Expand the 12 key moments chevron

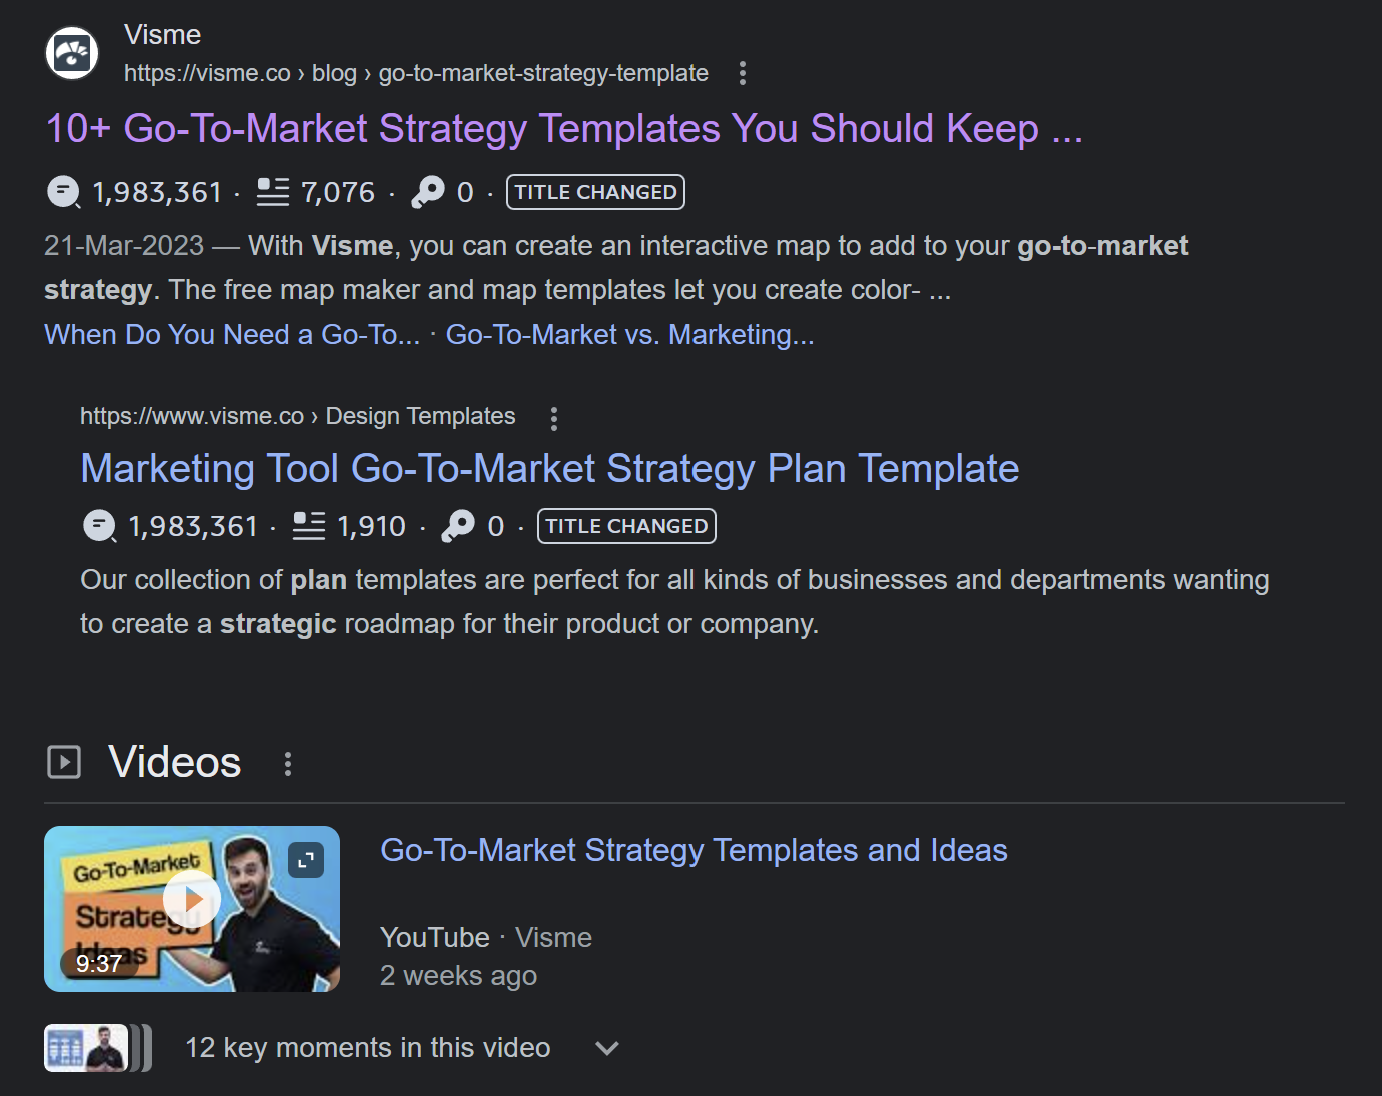pyautogui.click(x=606, y=1048)
